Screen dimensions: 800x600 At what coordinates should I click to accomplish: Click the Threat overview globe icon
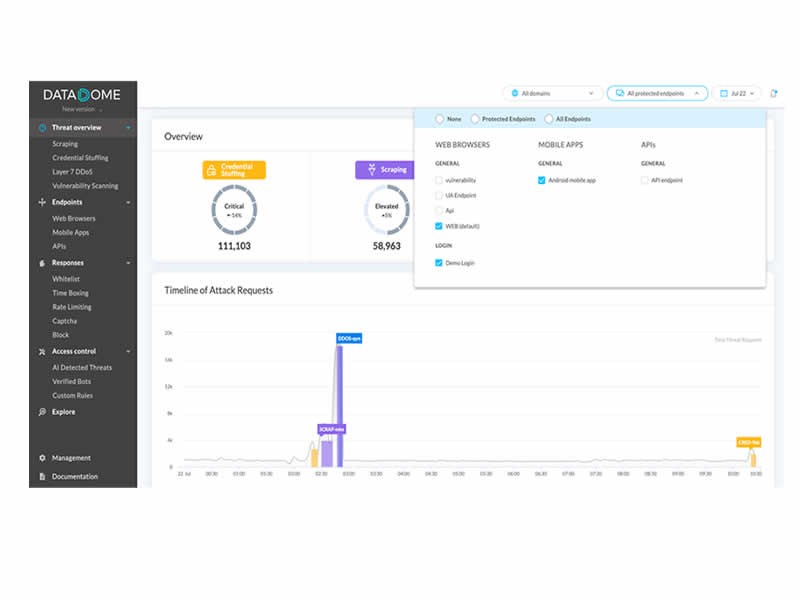[x=41, y=128]
